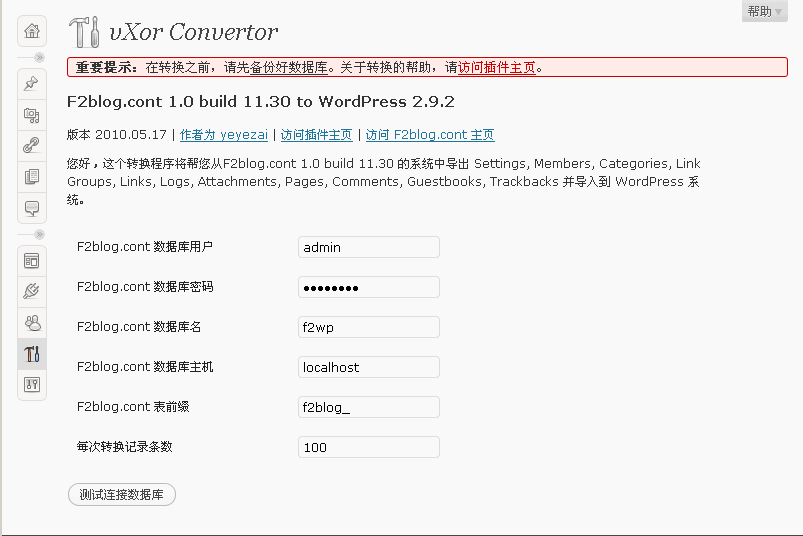This screenshot has width=803, height=536.
Task: Click 重要提示 bold text in notice
Action: tap(107, 68)
